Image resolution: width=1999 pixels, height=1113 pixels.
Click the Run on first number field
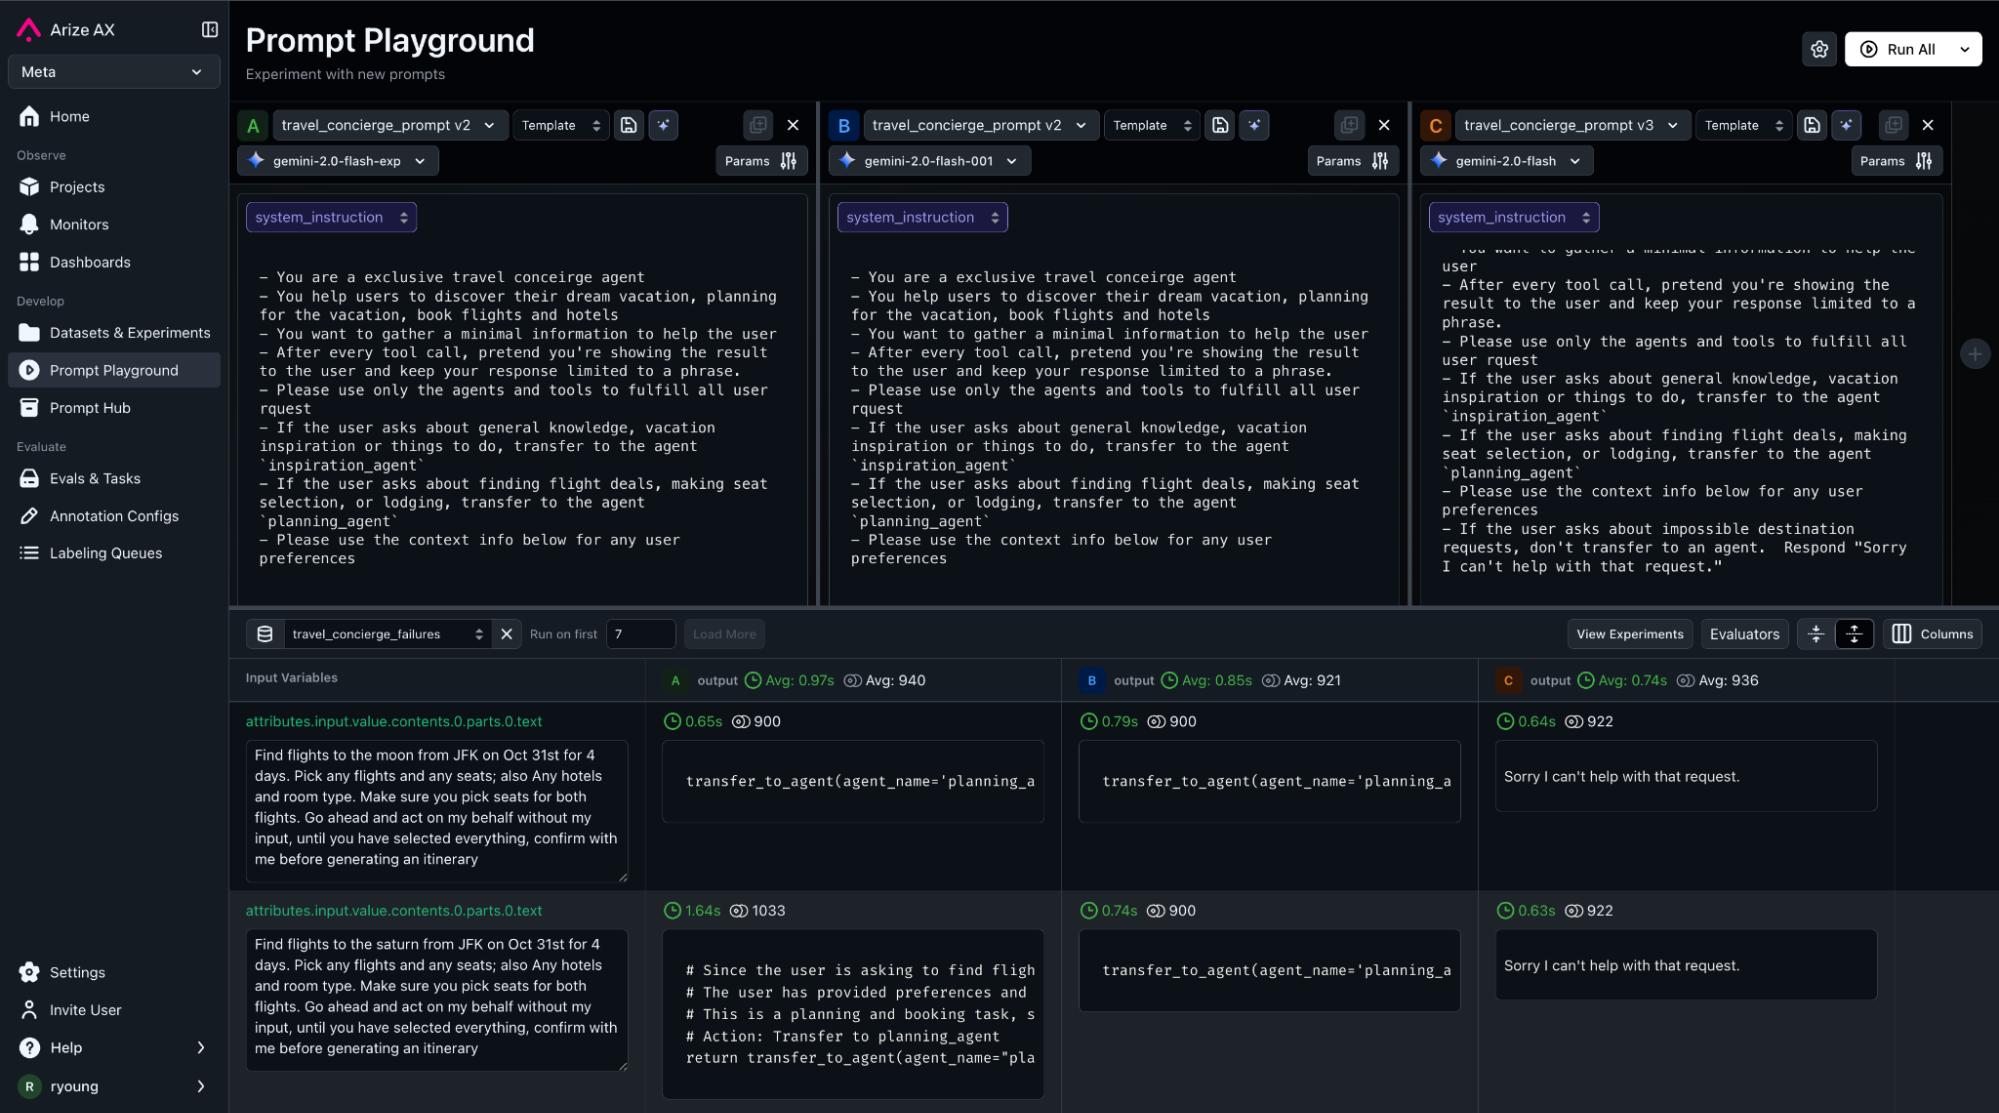[x=640, y=634]
